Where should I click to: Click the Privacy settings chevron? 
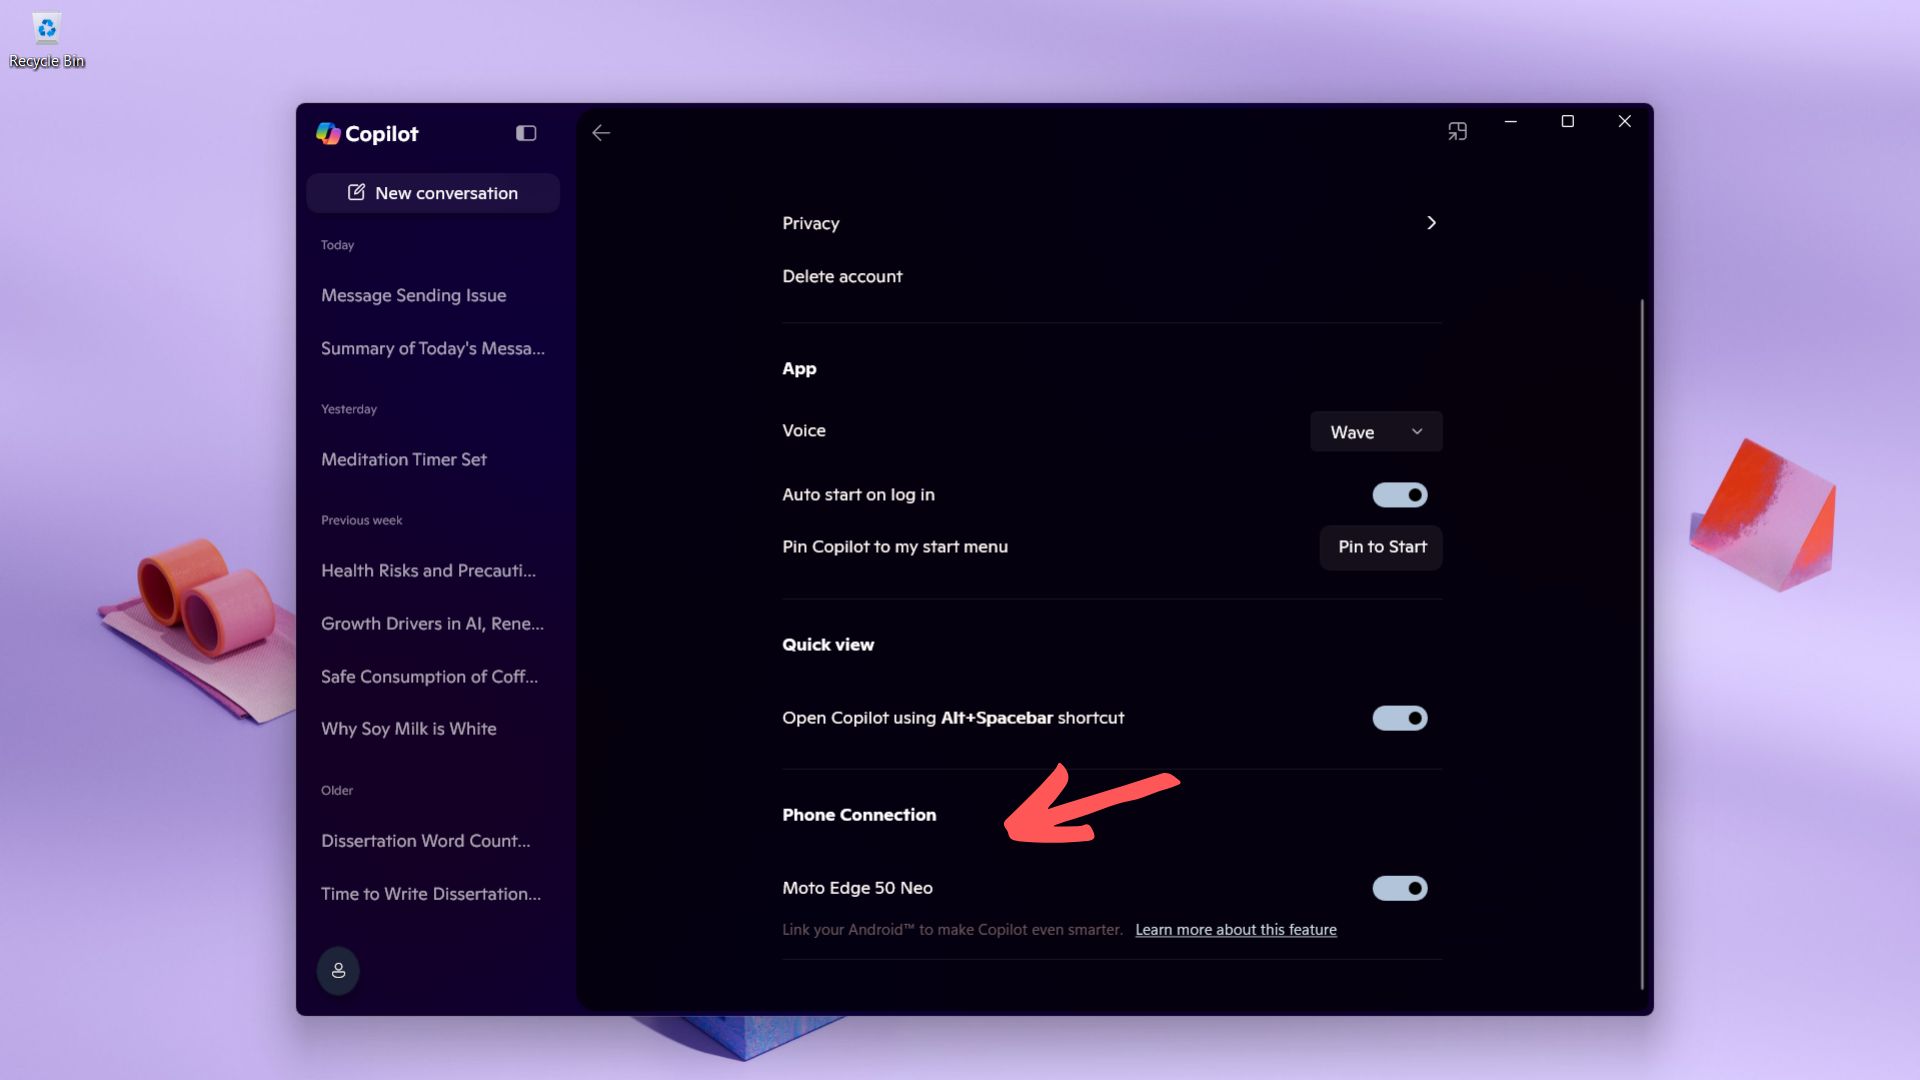click(x=1429, y=223)
